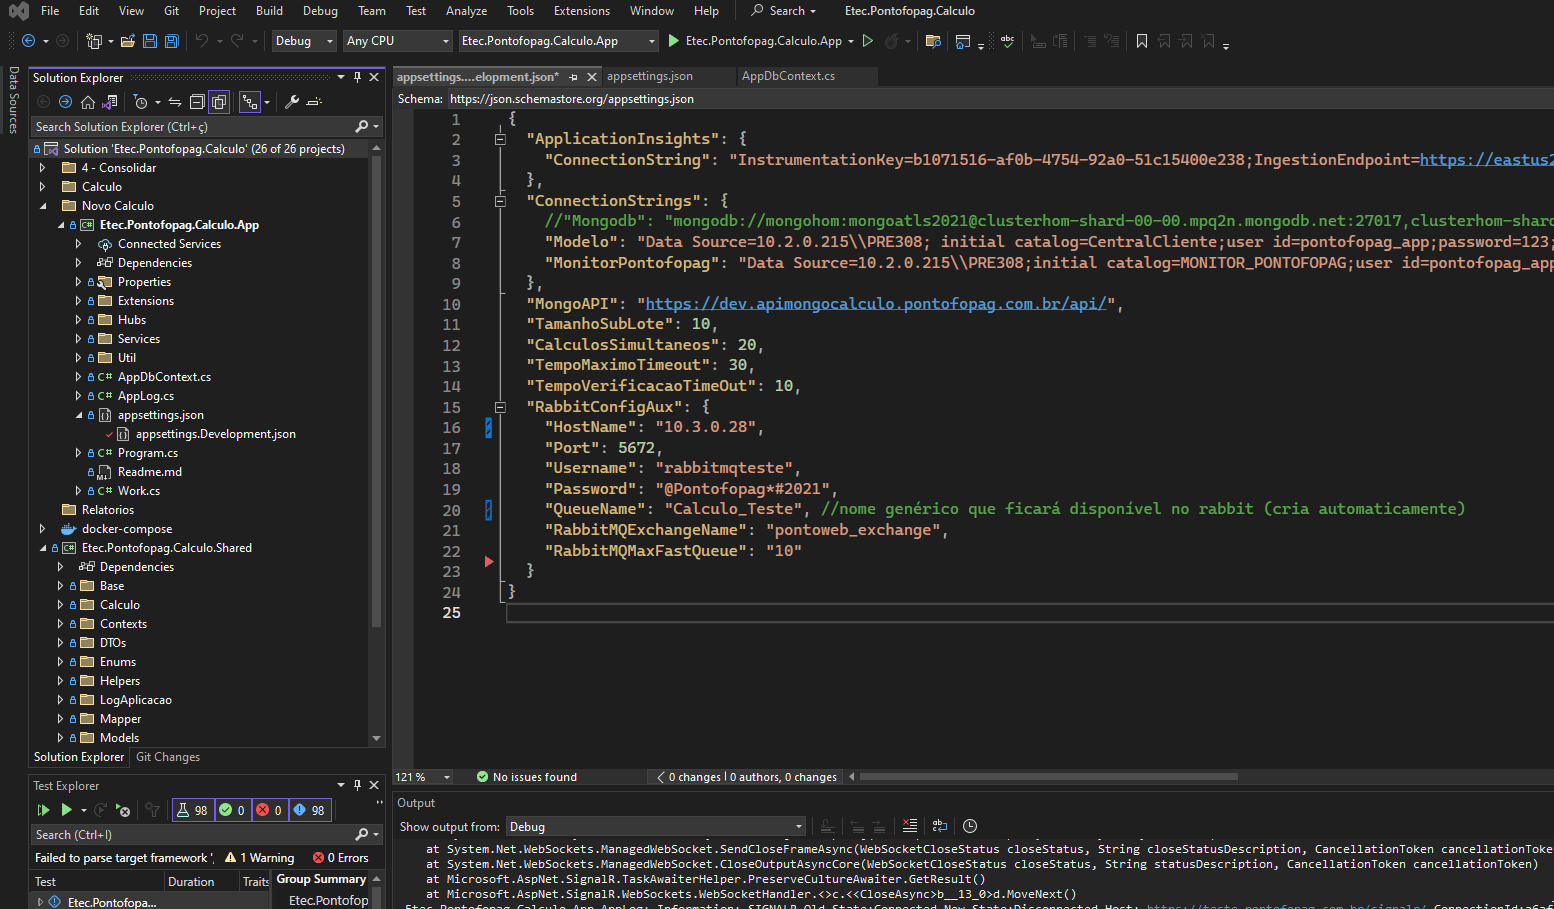The width and height of the screenshot is (1554, 909).
Task: Run all tests in Test Explorer
Action: click(43, 810)
